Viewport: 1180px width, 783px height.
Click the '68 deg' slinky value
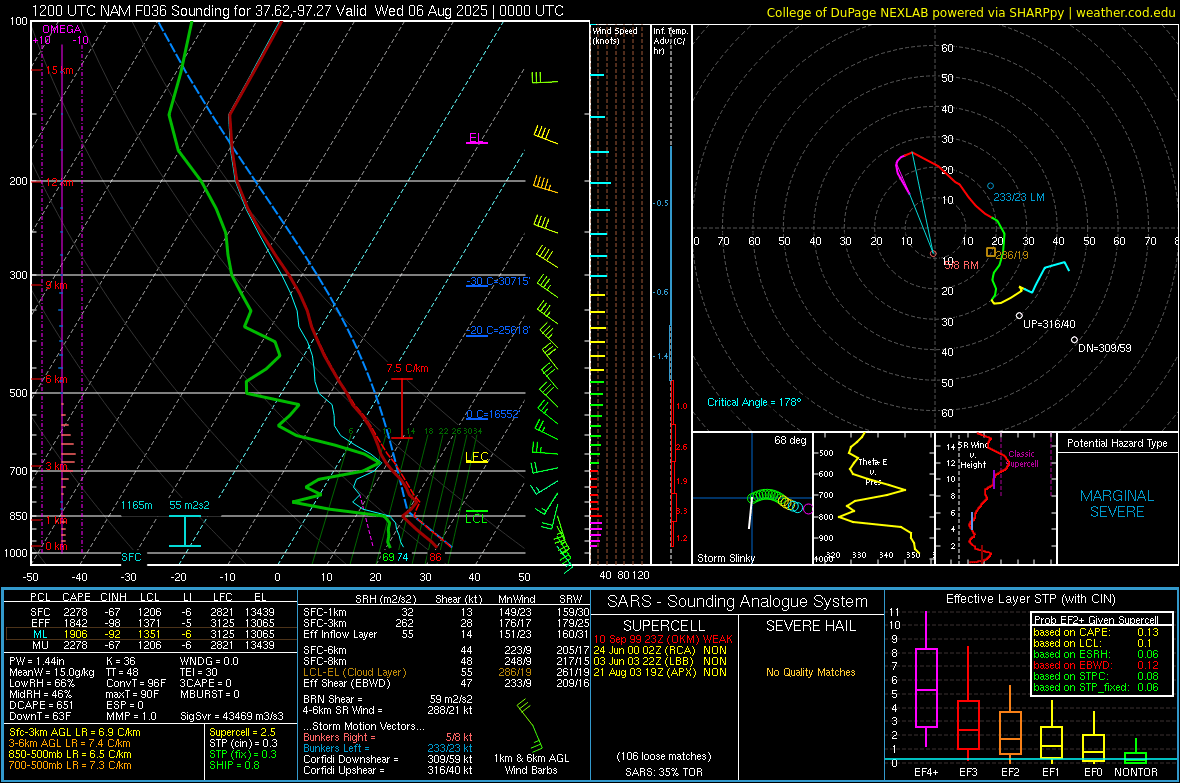[x=790, y=440]
